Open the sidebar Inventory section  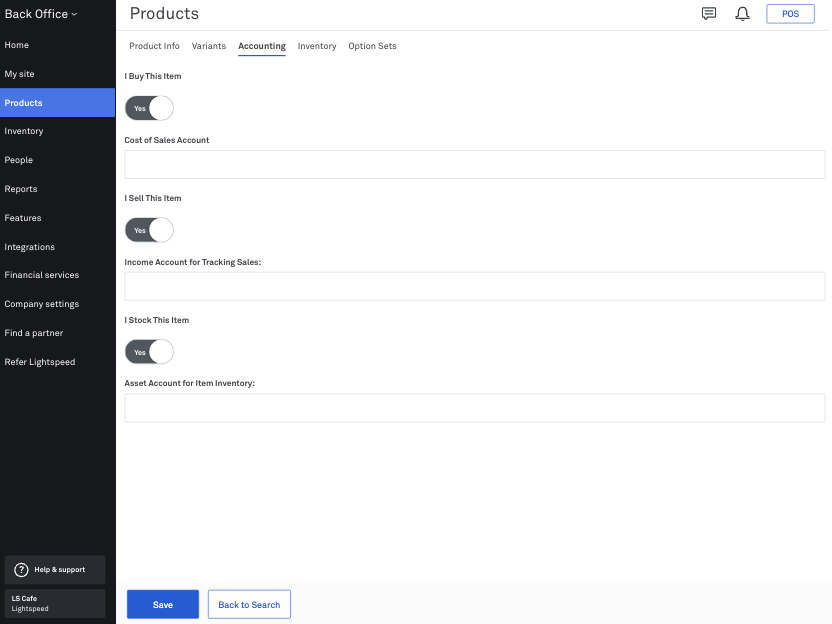point(57,131)
